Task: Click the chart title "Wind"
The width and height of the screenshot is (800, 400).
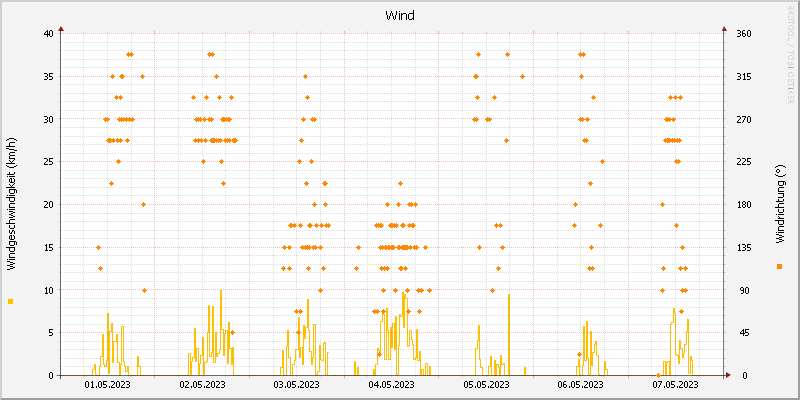Action: click(x=400, y=16)
